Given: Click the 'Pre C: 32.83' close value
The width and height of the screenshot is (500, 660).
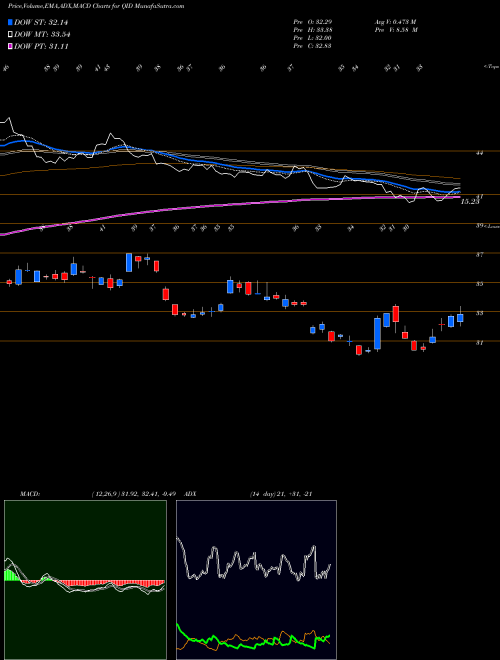Looking at the screenshot, I should coord(312,46).
